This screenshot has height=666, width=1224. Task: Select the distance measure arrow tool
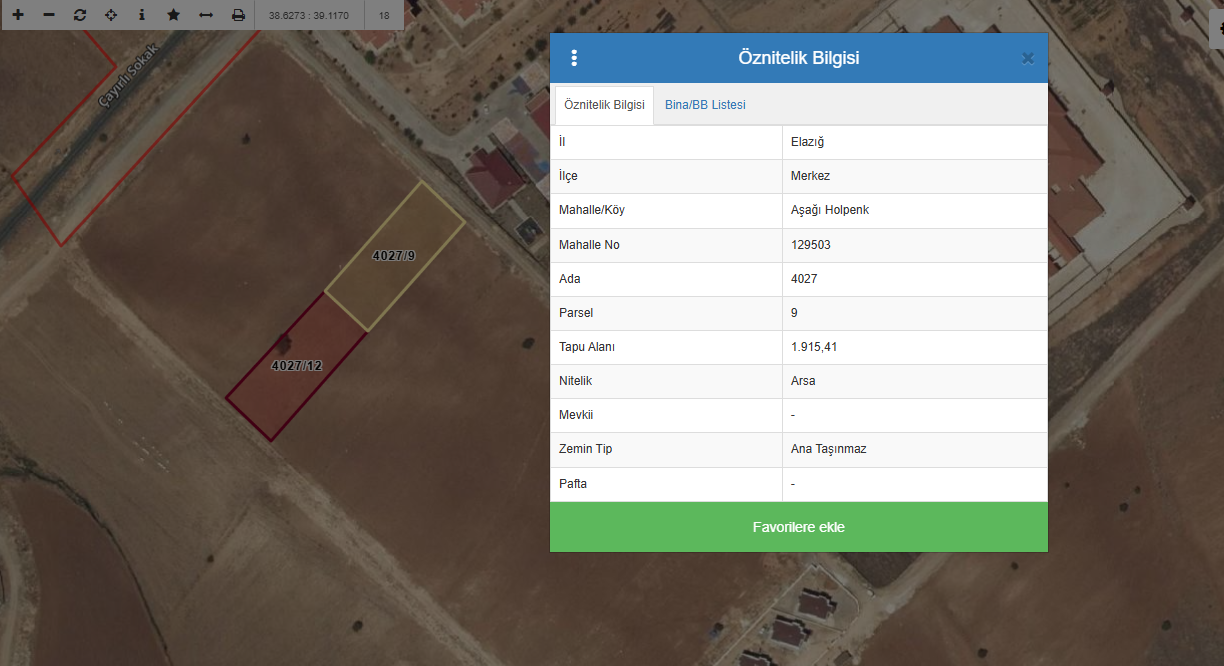[206, 15]
